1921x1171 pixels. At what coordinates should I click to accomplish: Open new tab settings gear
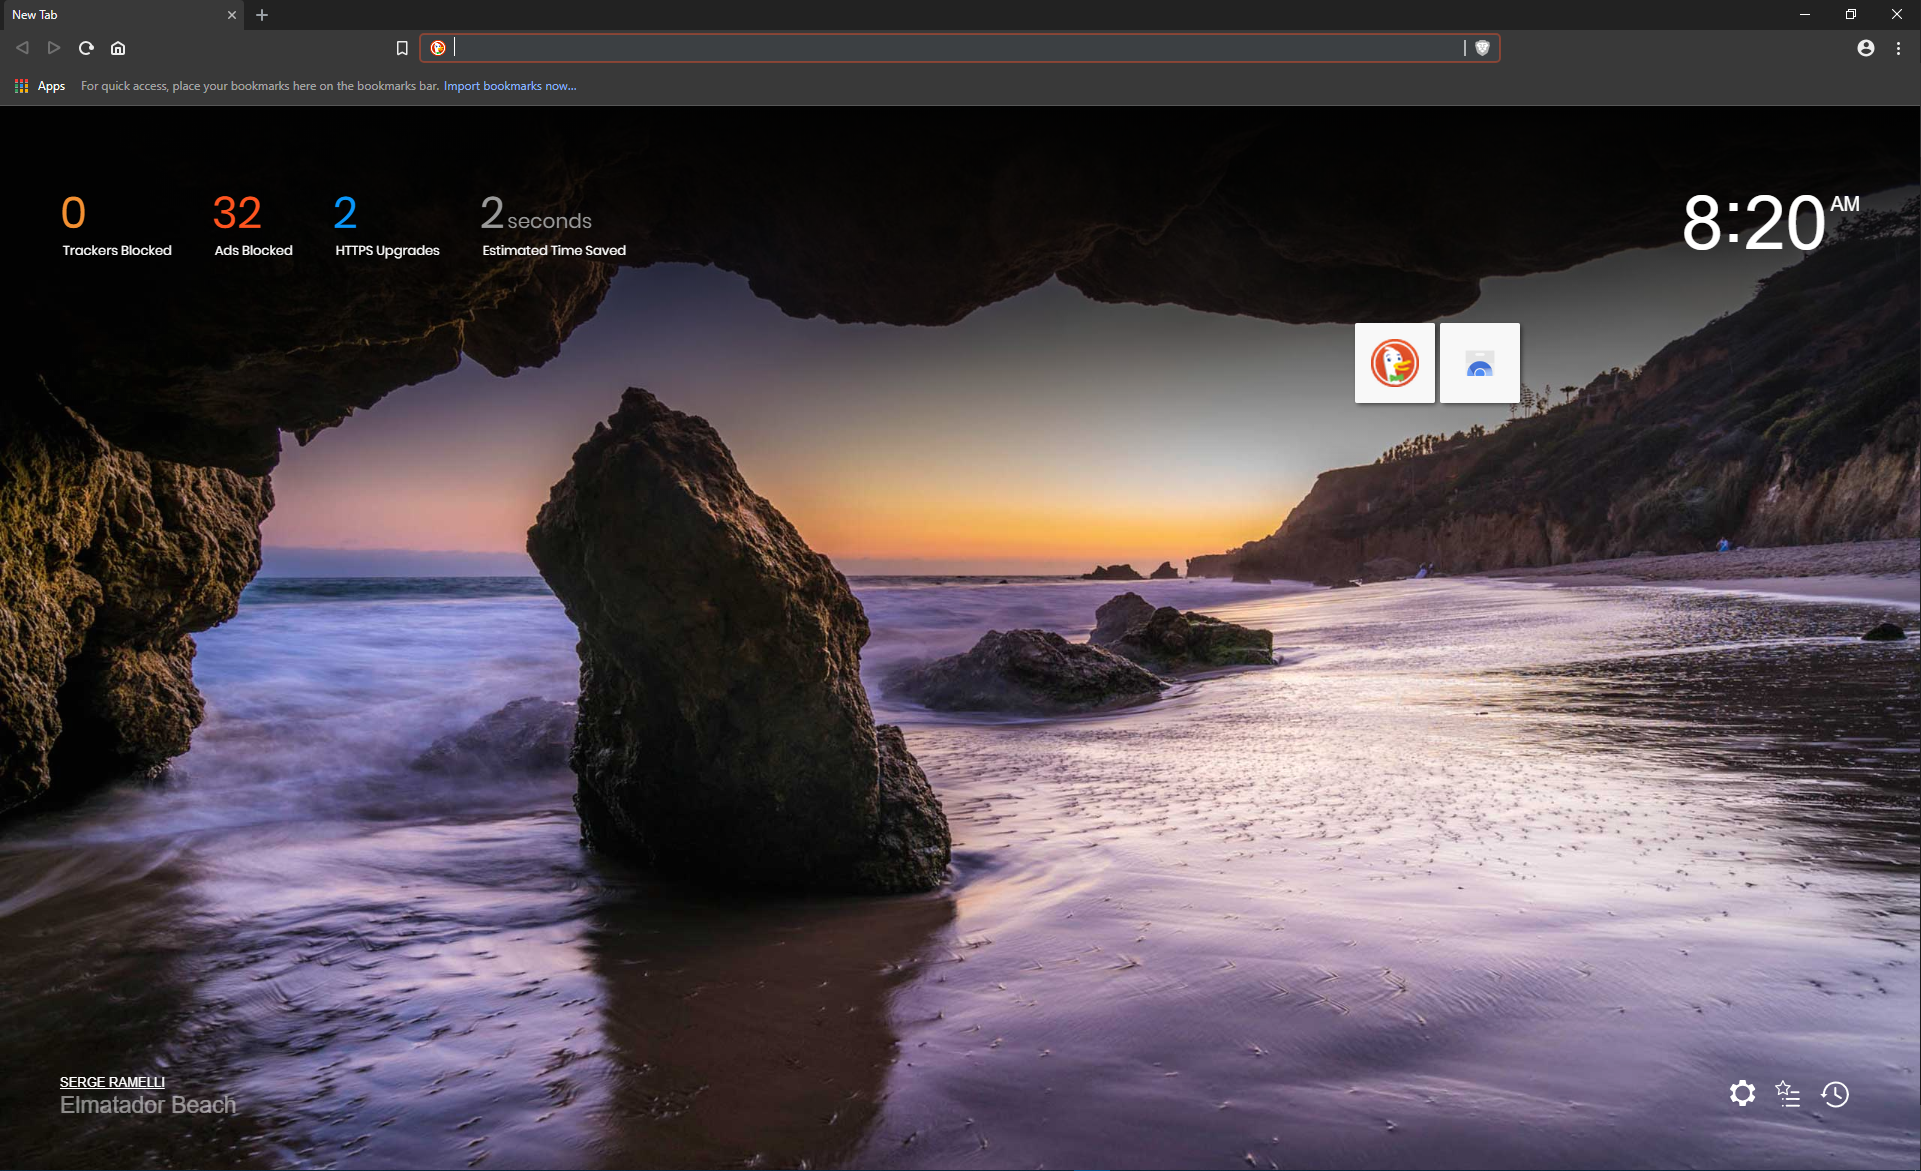coord(1742,1094)
